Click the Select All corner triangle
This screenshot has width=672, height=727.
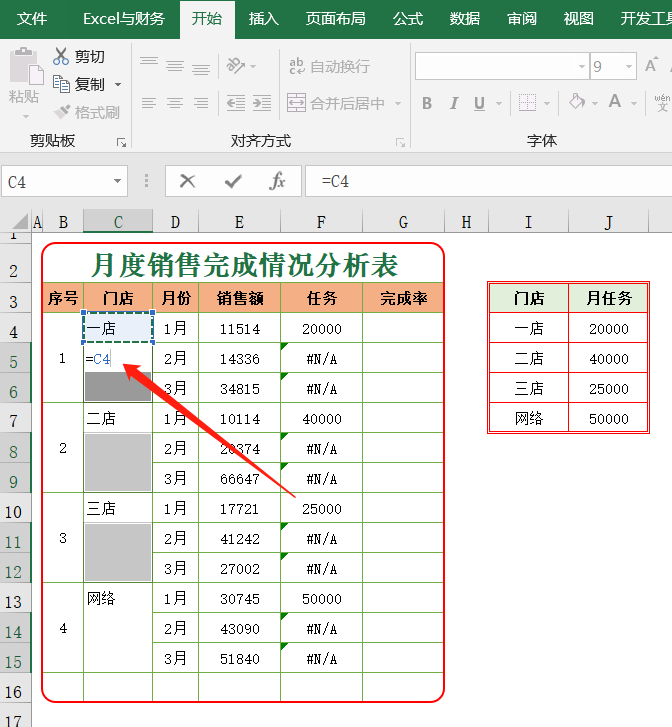pos(18,222)
